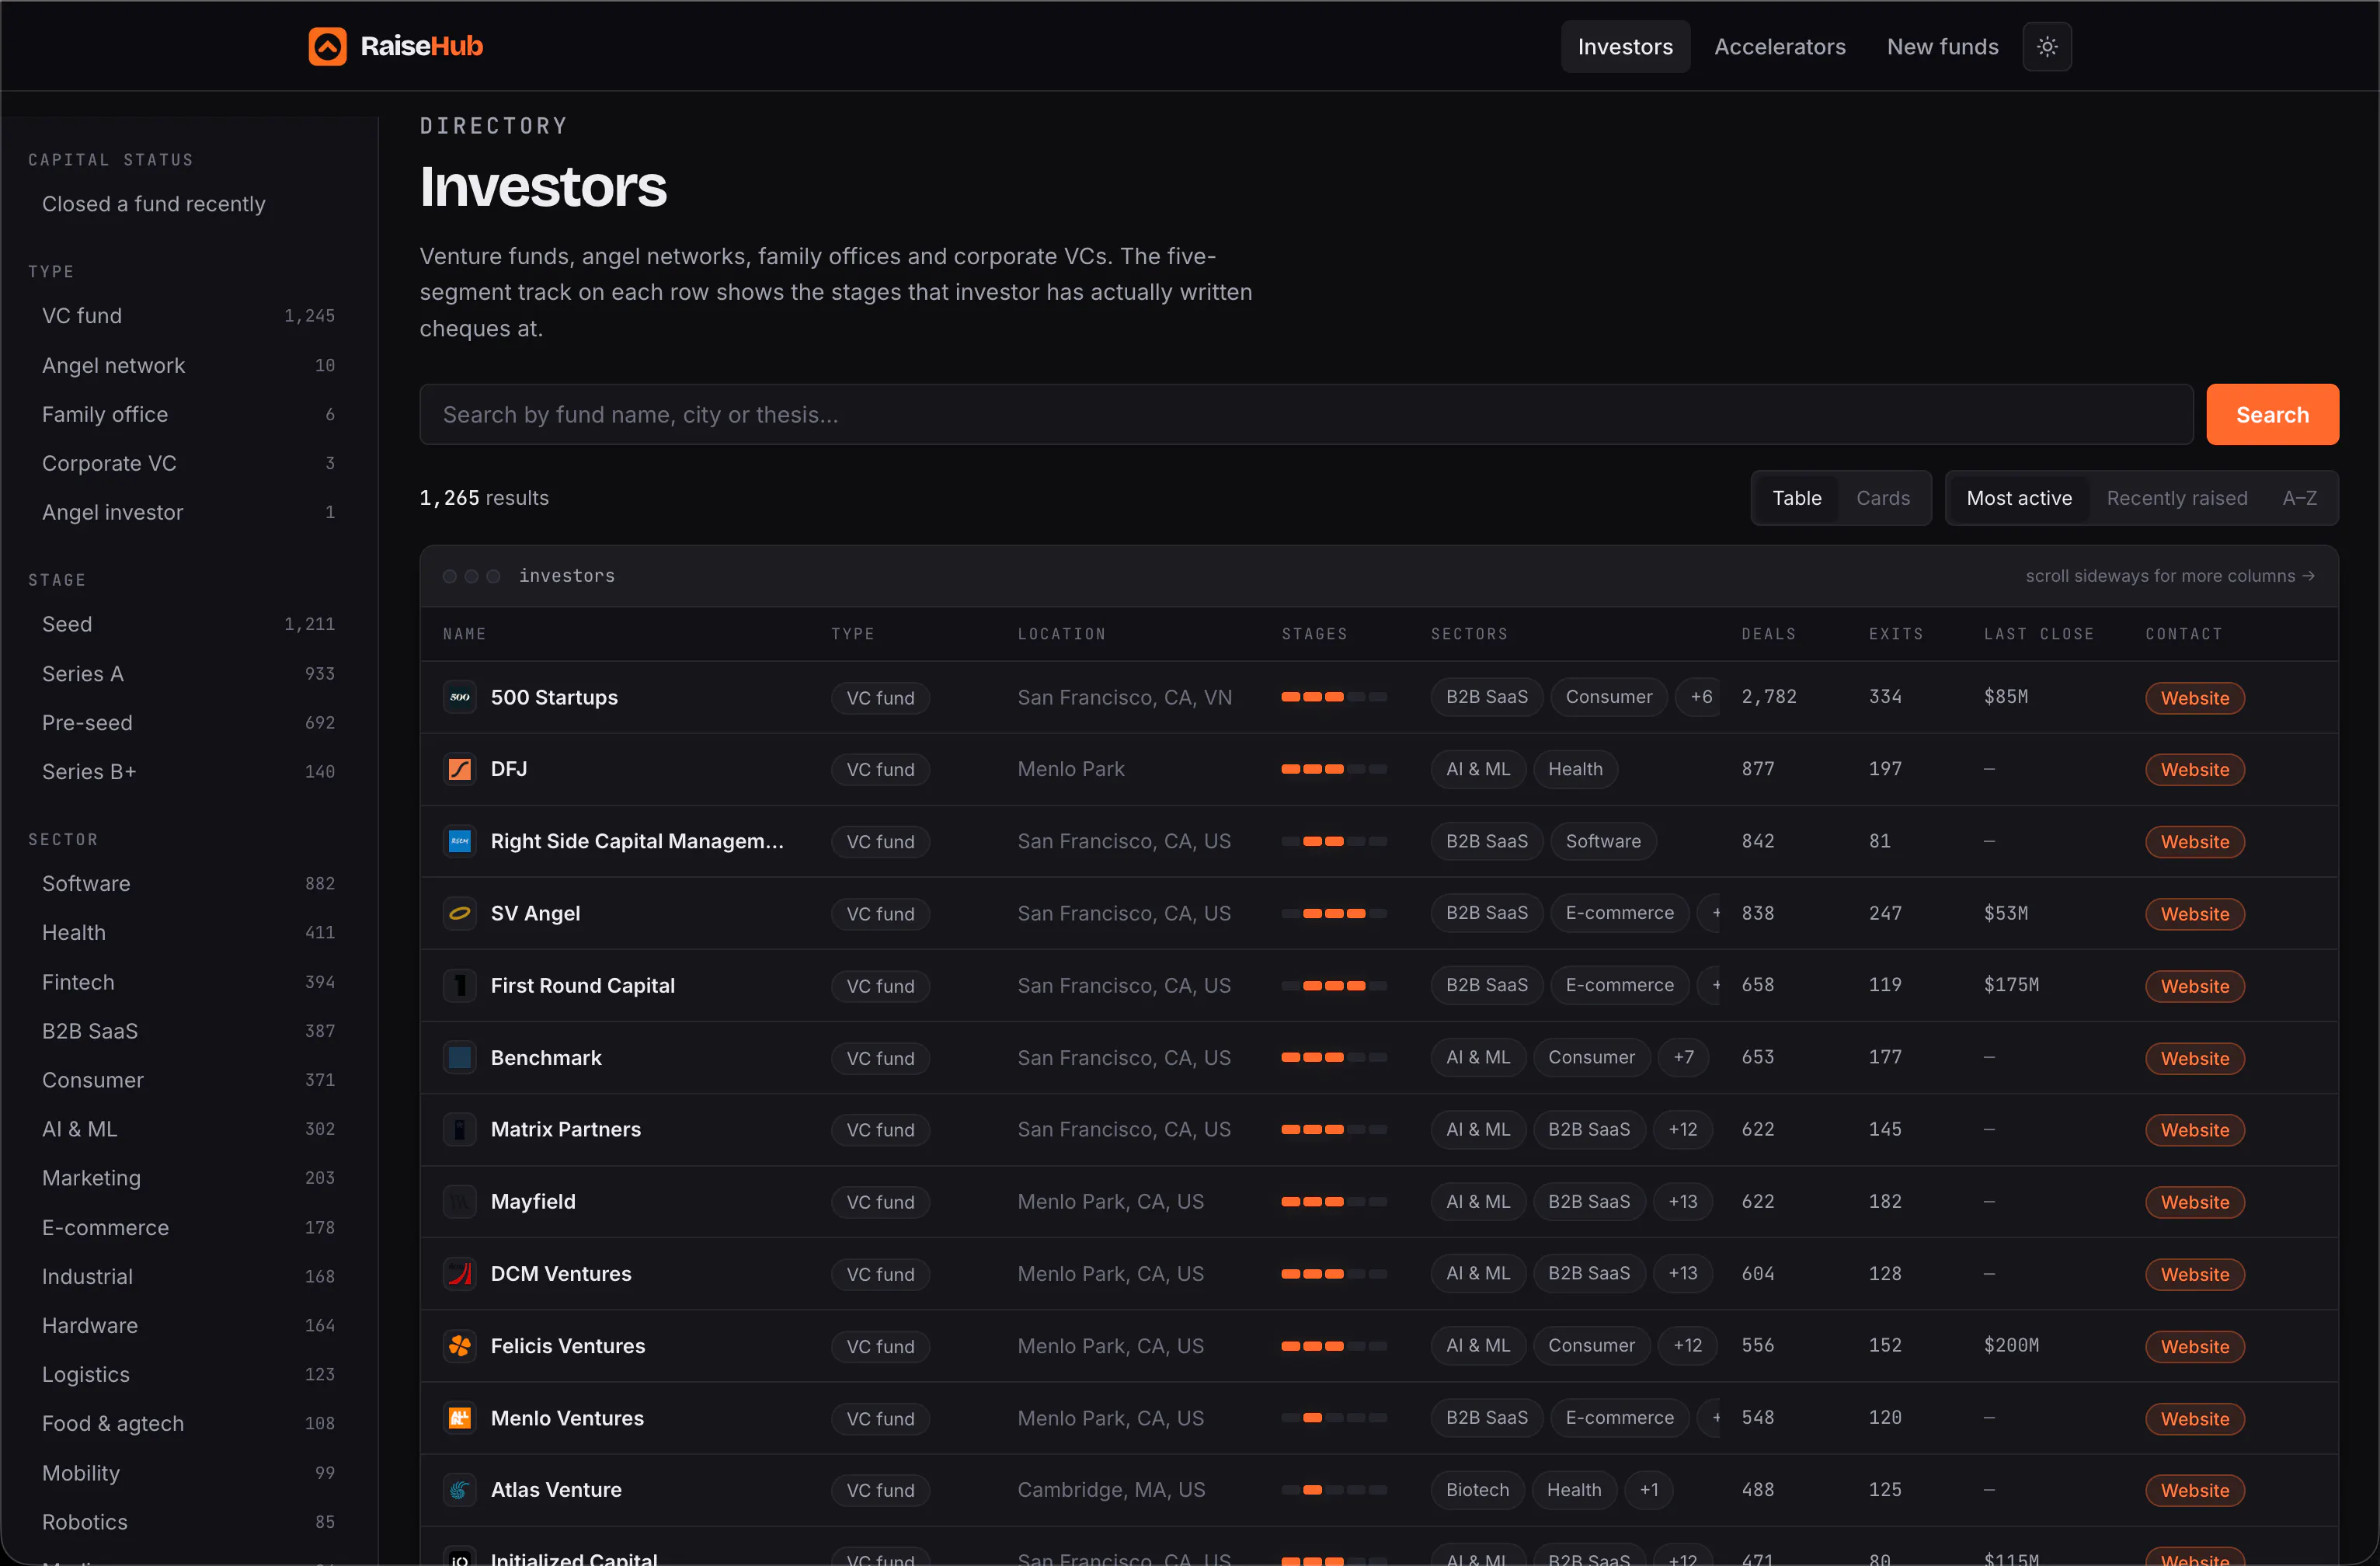Filter sector by AI & ML

(x=189, y=1129)
